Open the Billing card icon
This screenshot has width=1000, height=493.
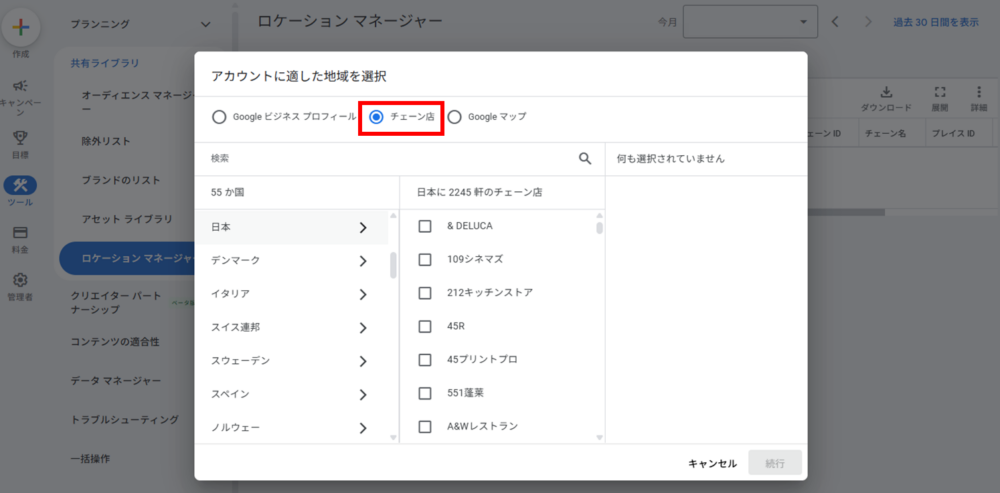[x=20, y=232]
